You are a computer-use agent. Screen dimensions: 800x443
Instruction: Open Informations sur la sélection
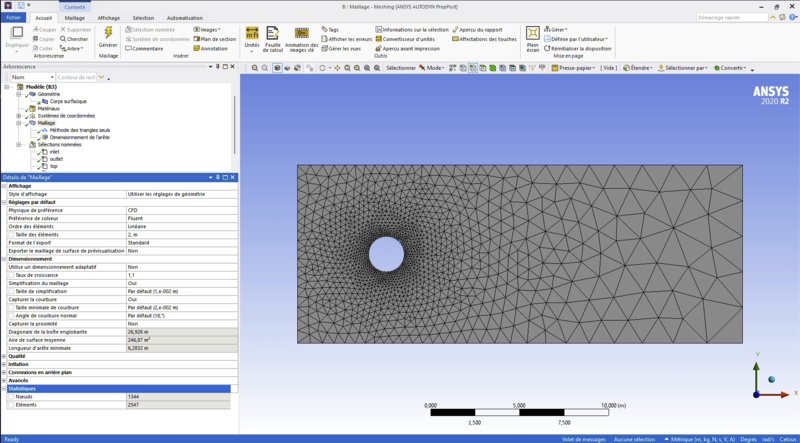(412, 30)
